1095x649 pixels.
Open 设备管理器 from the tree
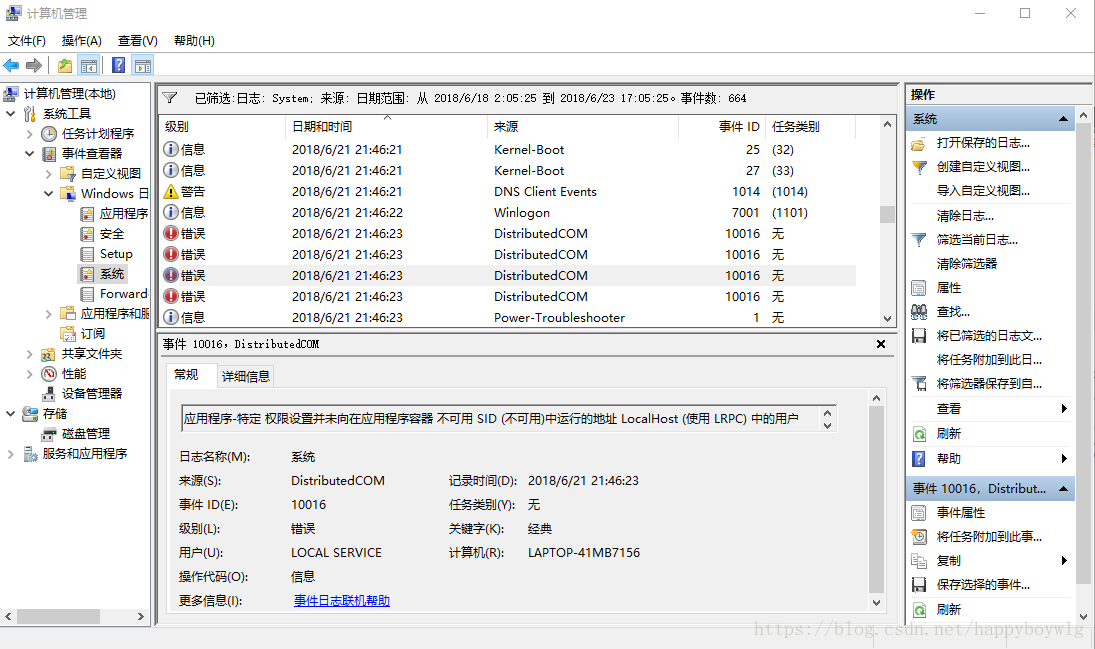91,394
